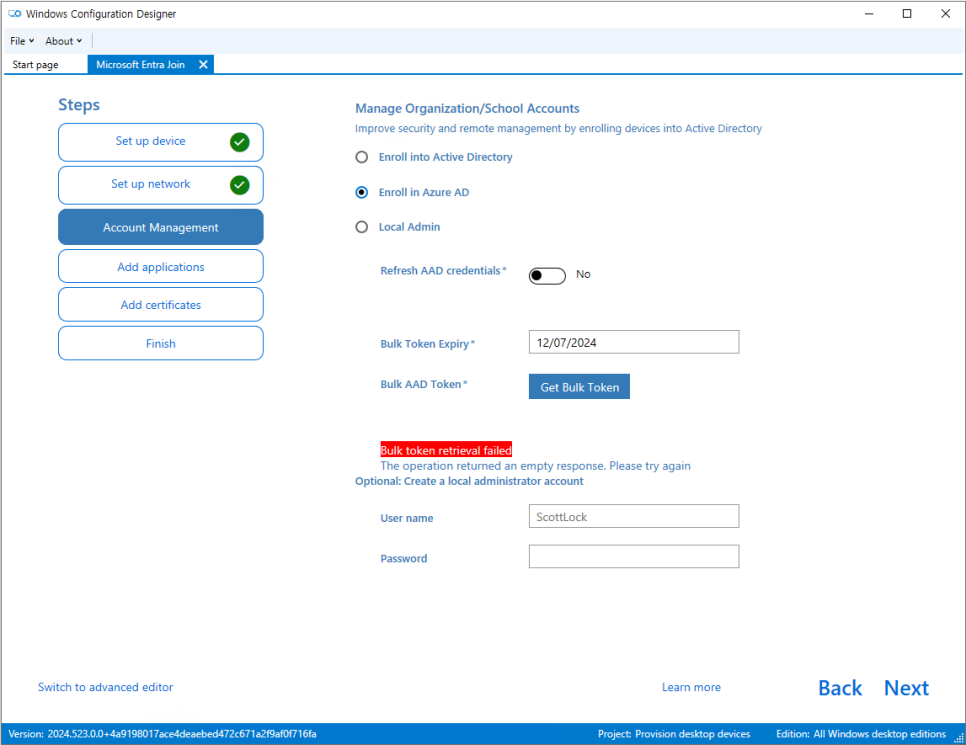
Task: Click the window resize grip in status bar
Action: pos(959,738)
